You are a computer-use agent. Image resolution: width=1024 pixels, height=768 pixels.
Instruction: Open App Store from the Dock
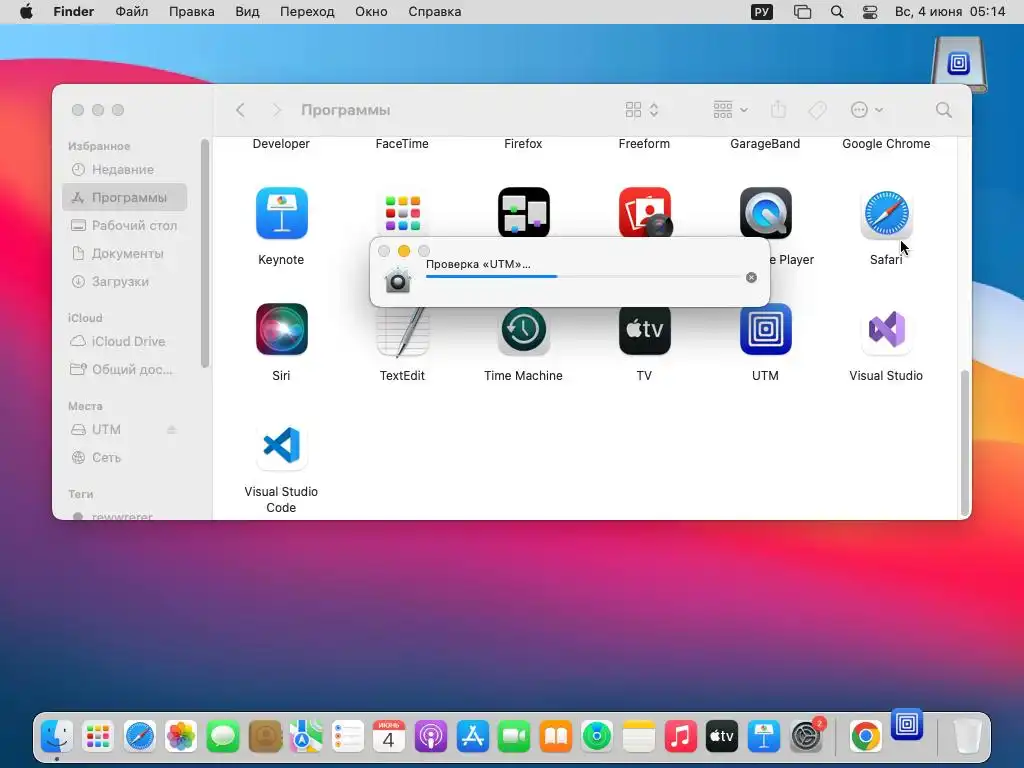(473, 737)
